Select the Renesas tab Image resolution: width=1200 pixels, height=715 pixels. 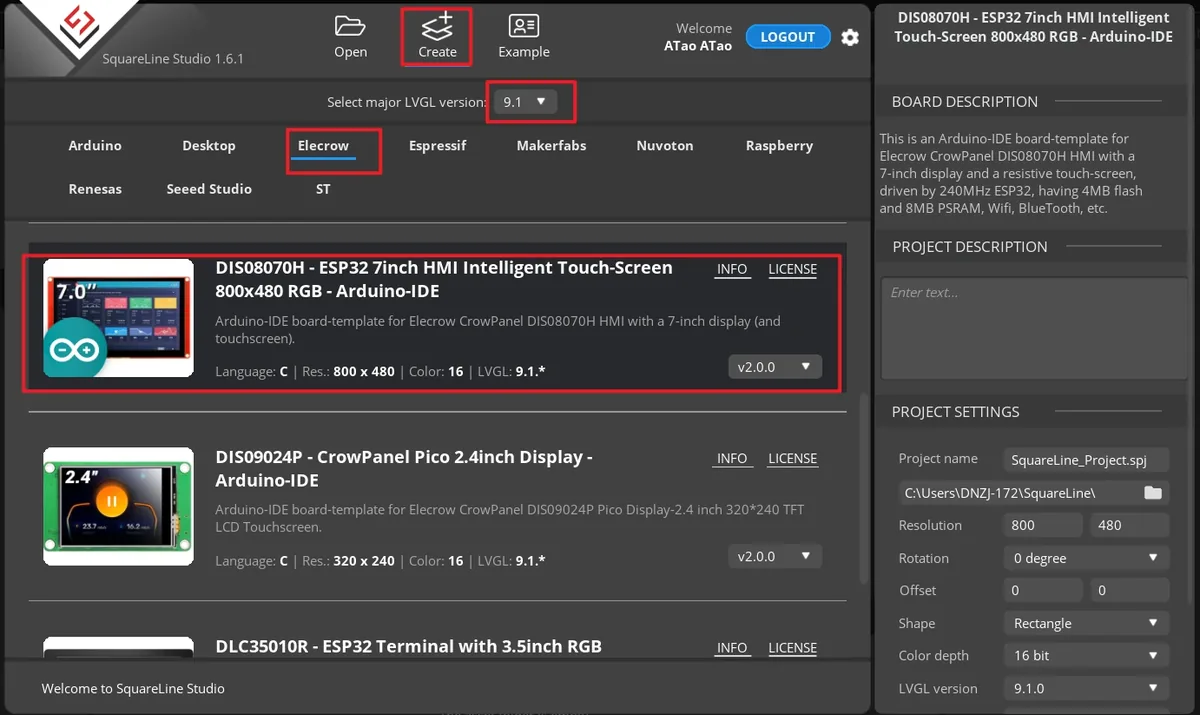(95, 189)
